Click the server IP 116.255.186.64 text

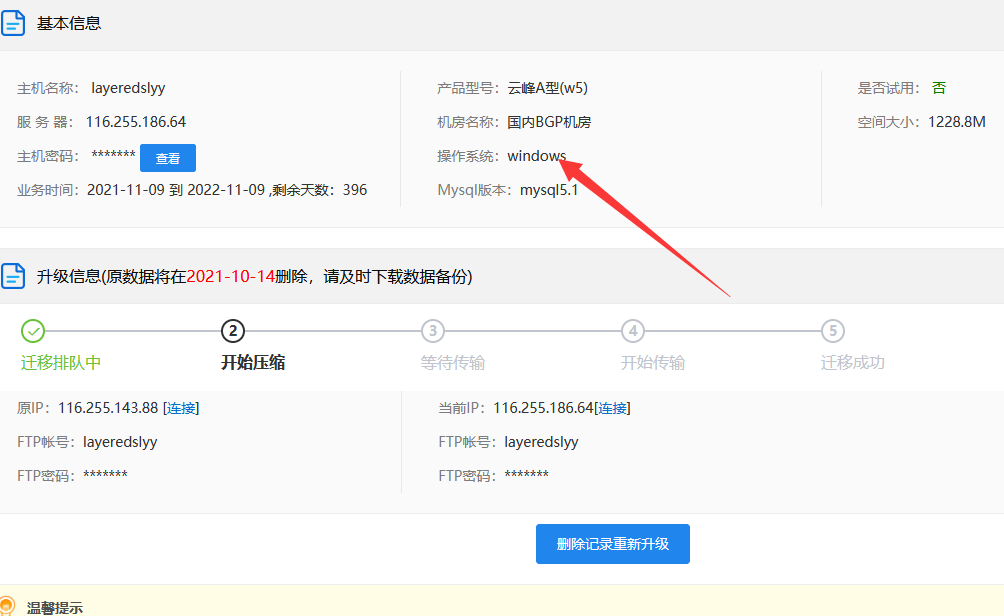point(136,122)
